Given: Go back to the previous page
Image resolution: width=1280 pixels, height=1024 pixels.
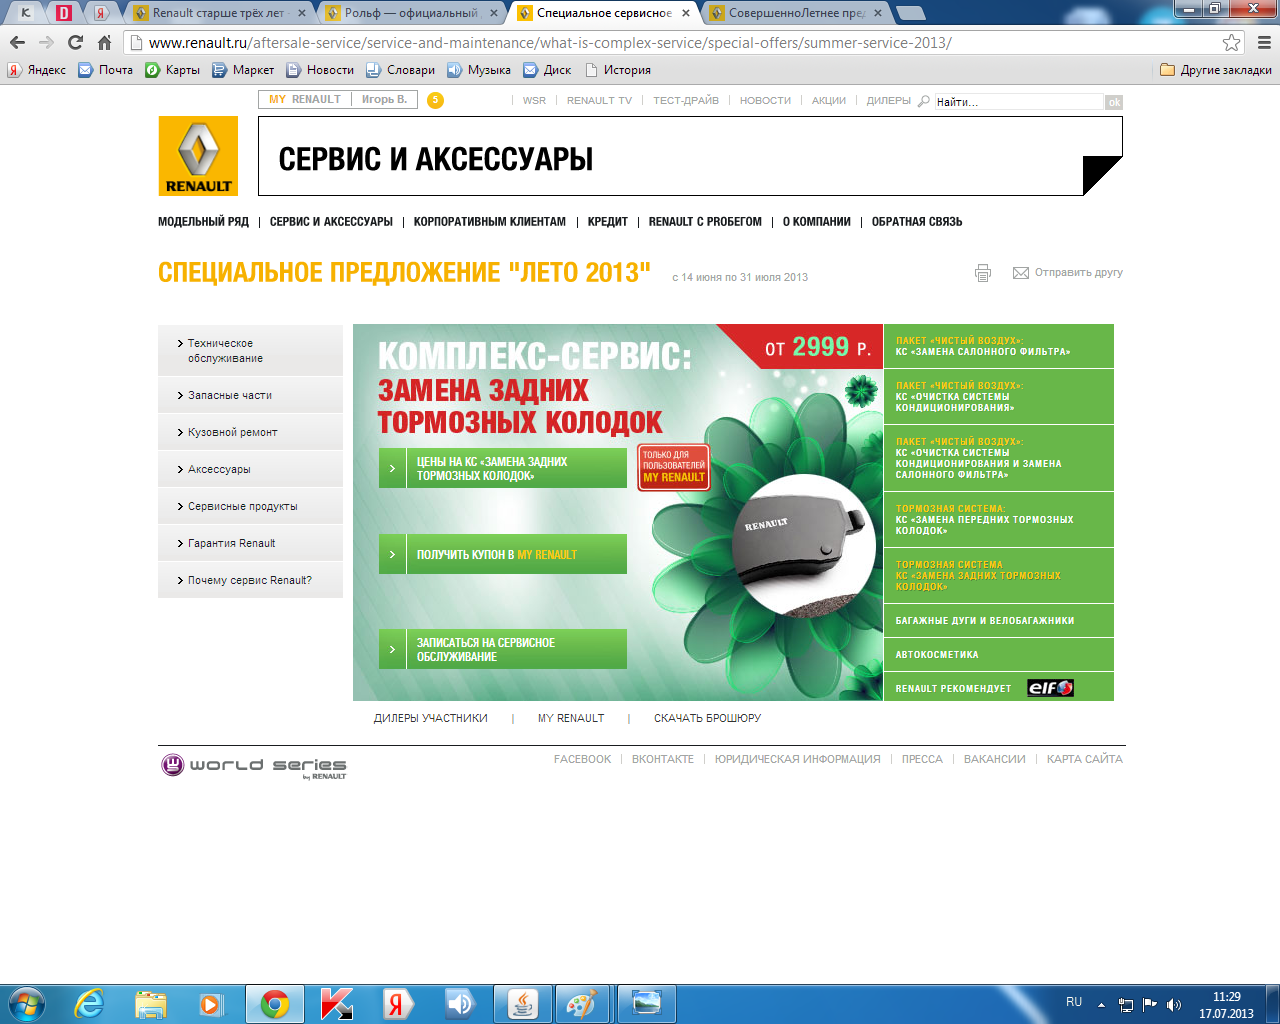Looking at the screenshot, I should pyautogui.click(x=17, y=43).
